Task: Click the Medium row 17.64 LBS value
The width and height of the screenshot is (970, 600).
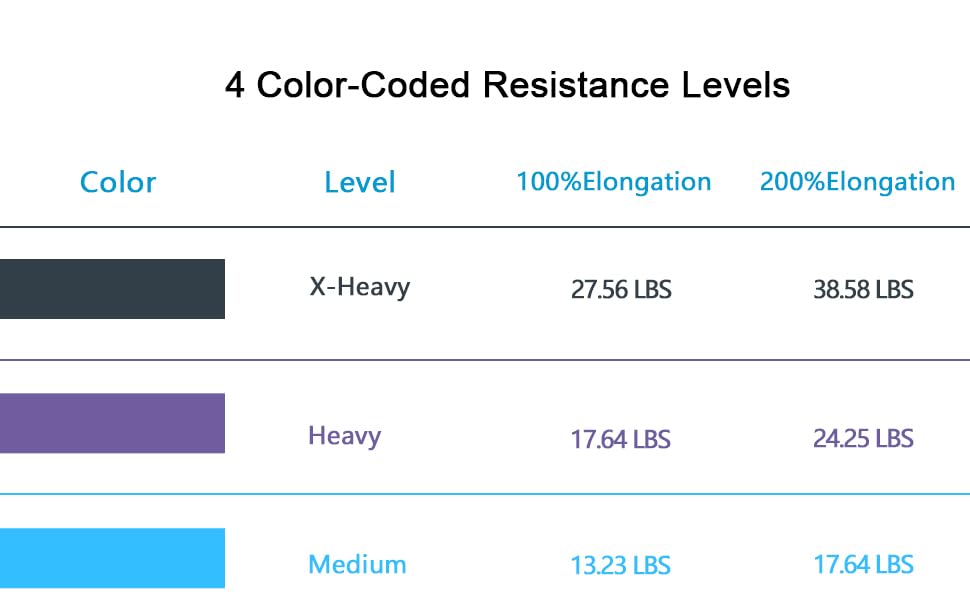Action: (x=863, y=564)
